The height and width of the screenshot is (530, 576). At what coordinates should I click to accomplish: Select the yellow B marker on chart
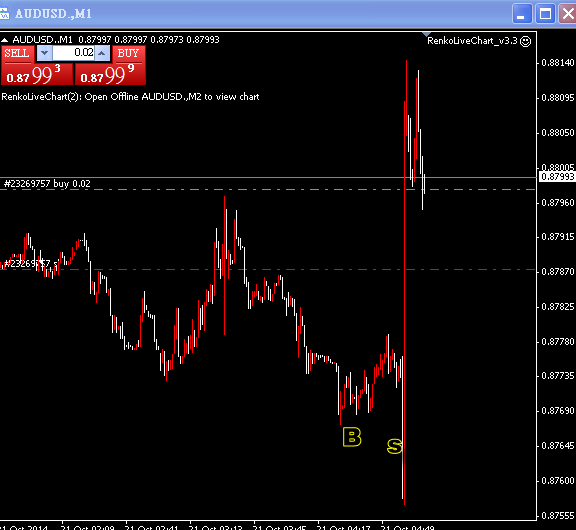coord(352,437)
